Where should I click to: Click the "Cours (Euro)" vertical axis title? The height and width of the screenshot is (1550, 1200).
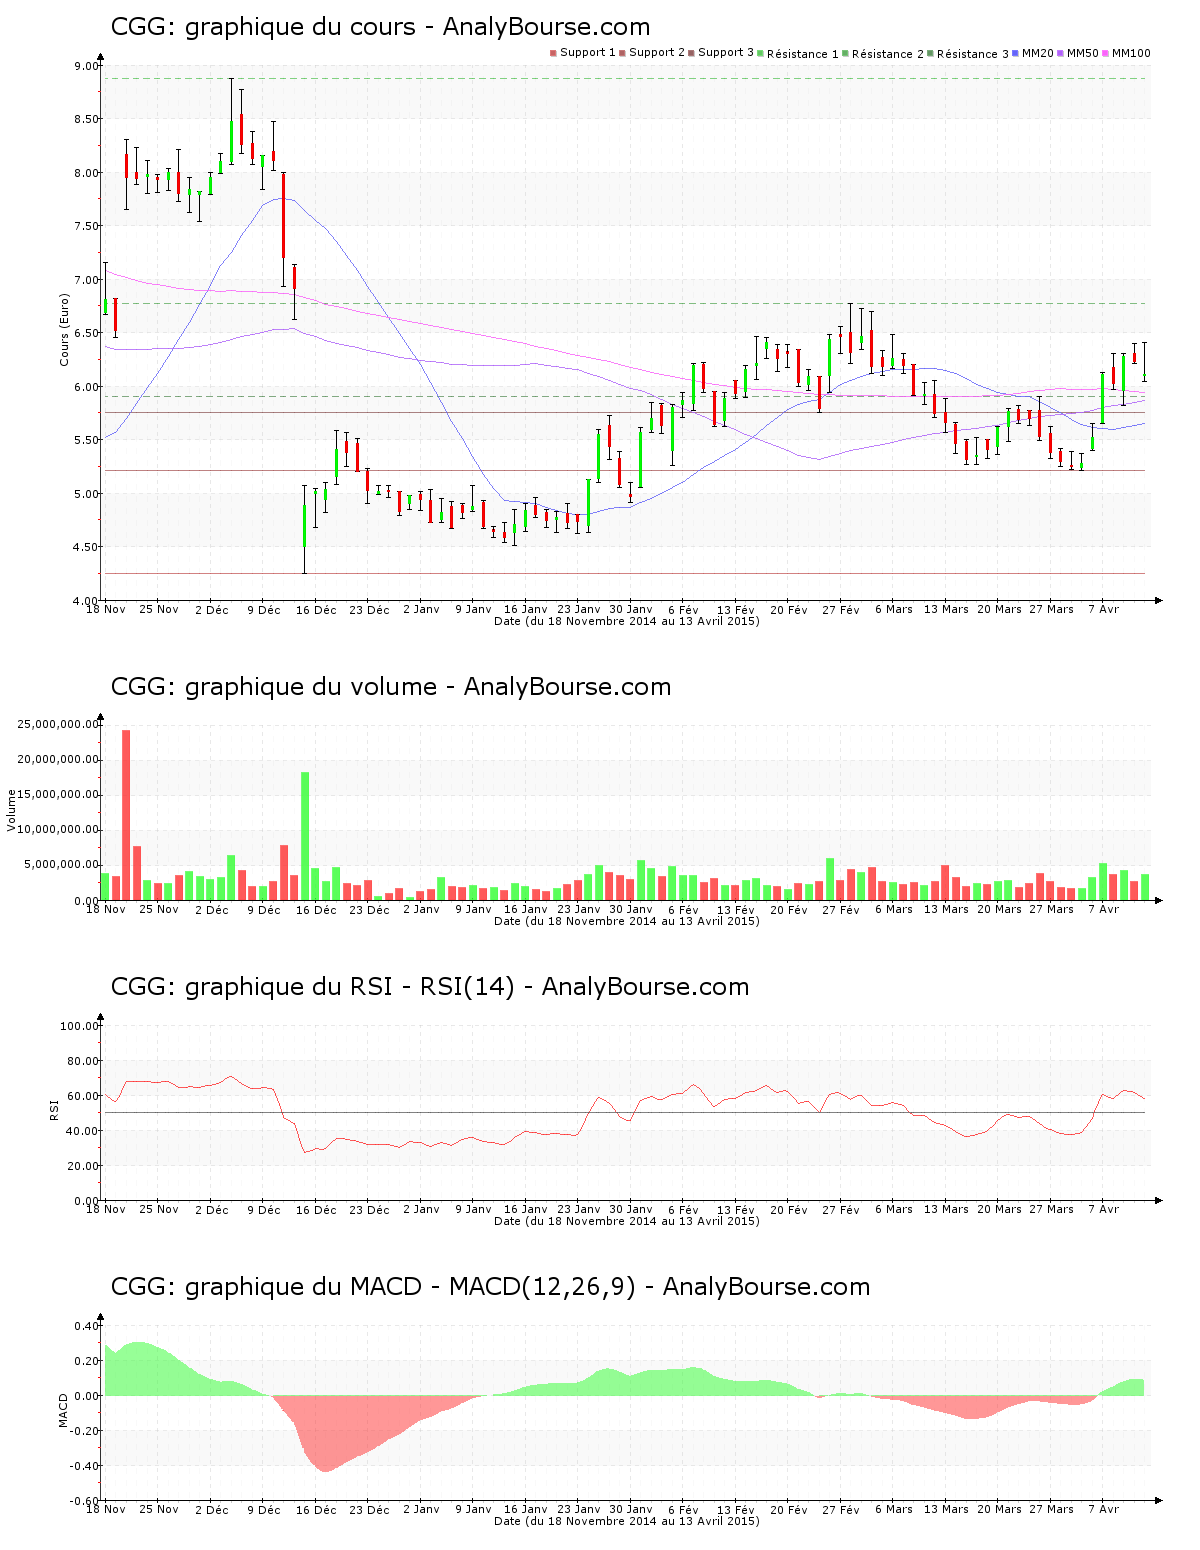(x=64, y=329)
